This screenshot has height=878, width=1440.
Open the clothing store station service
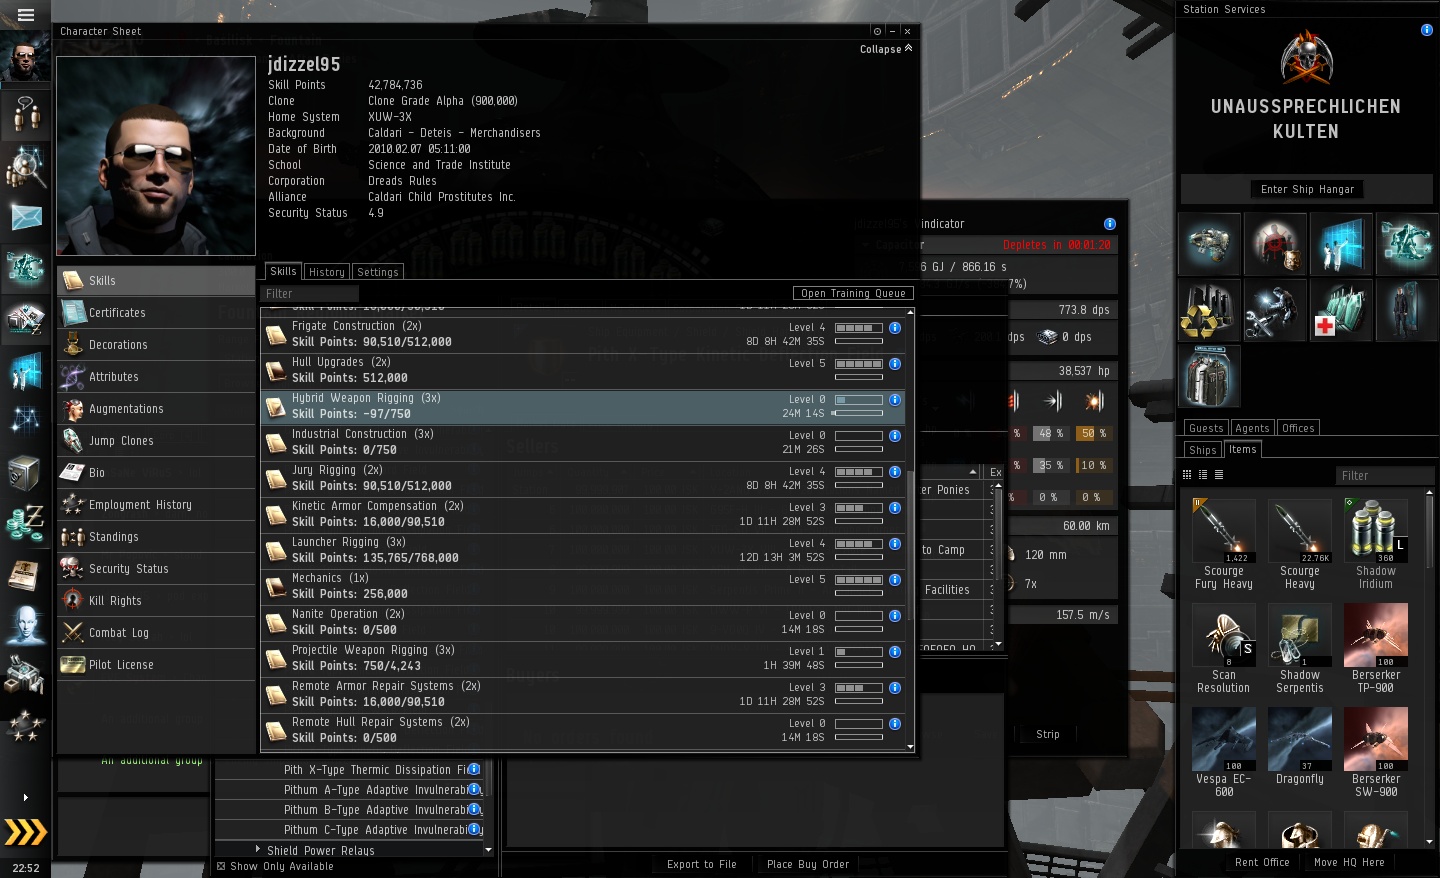tap(1210, 376)
